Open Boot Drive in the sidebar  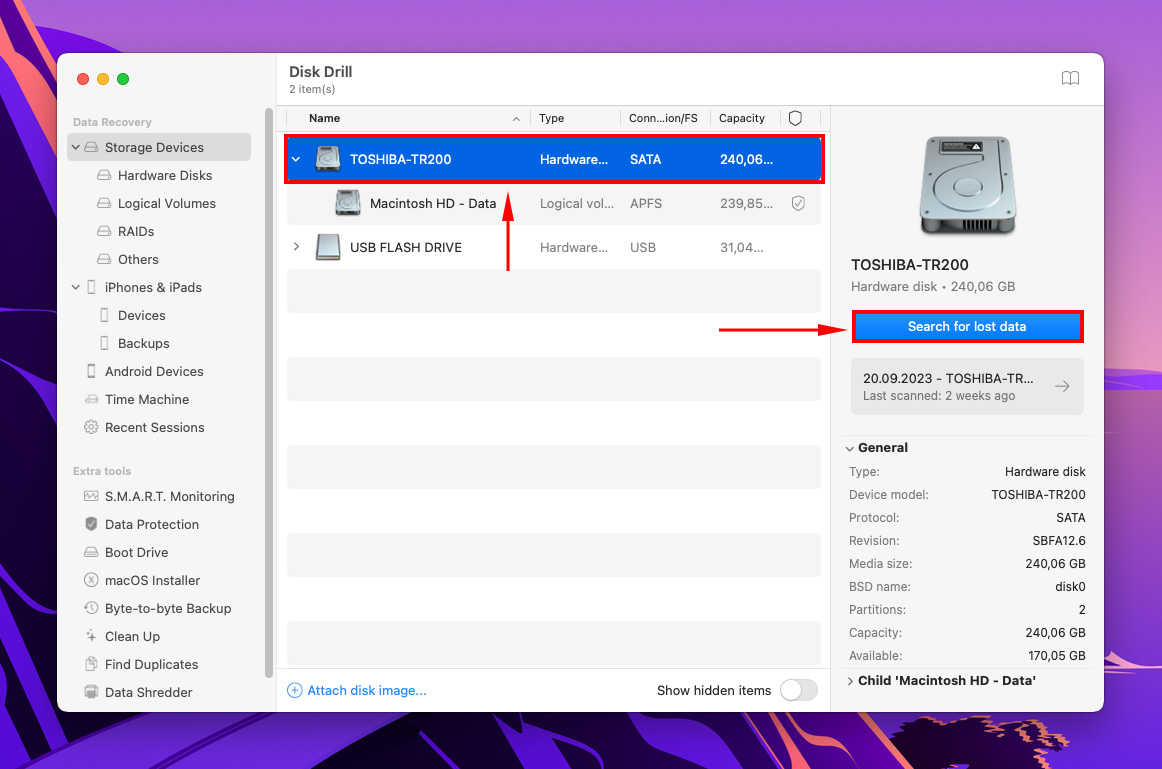pos(136,553)
